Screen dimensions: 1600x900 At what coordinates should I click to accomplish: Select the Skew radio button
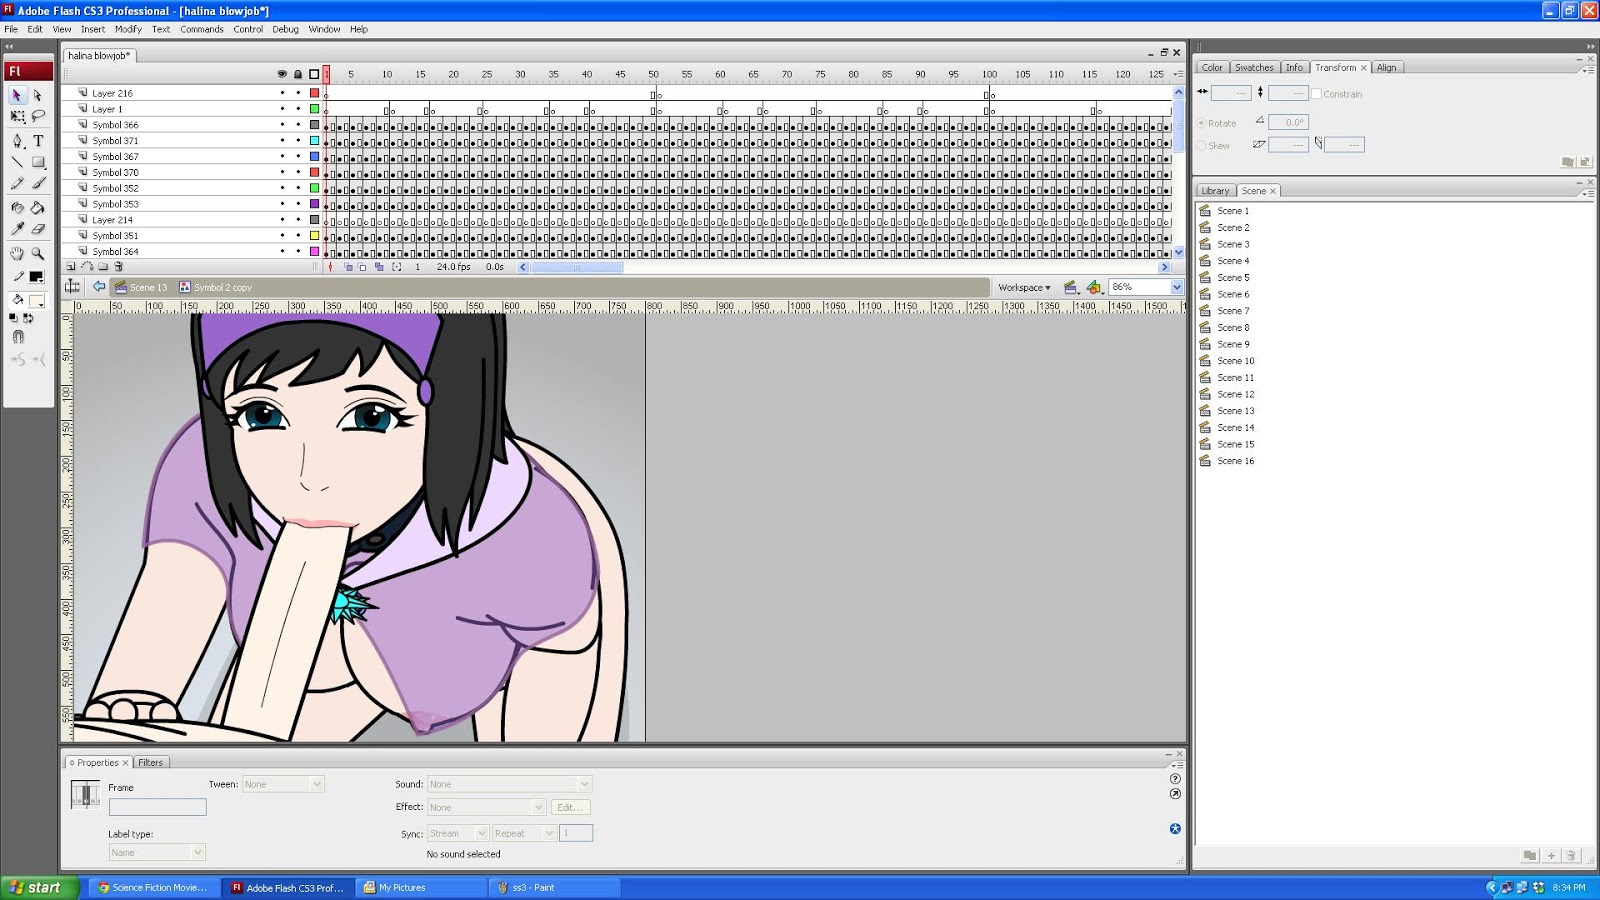1202,146
